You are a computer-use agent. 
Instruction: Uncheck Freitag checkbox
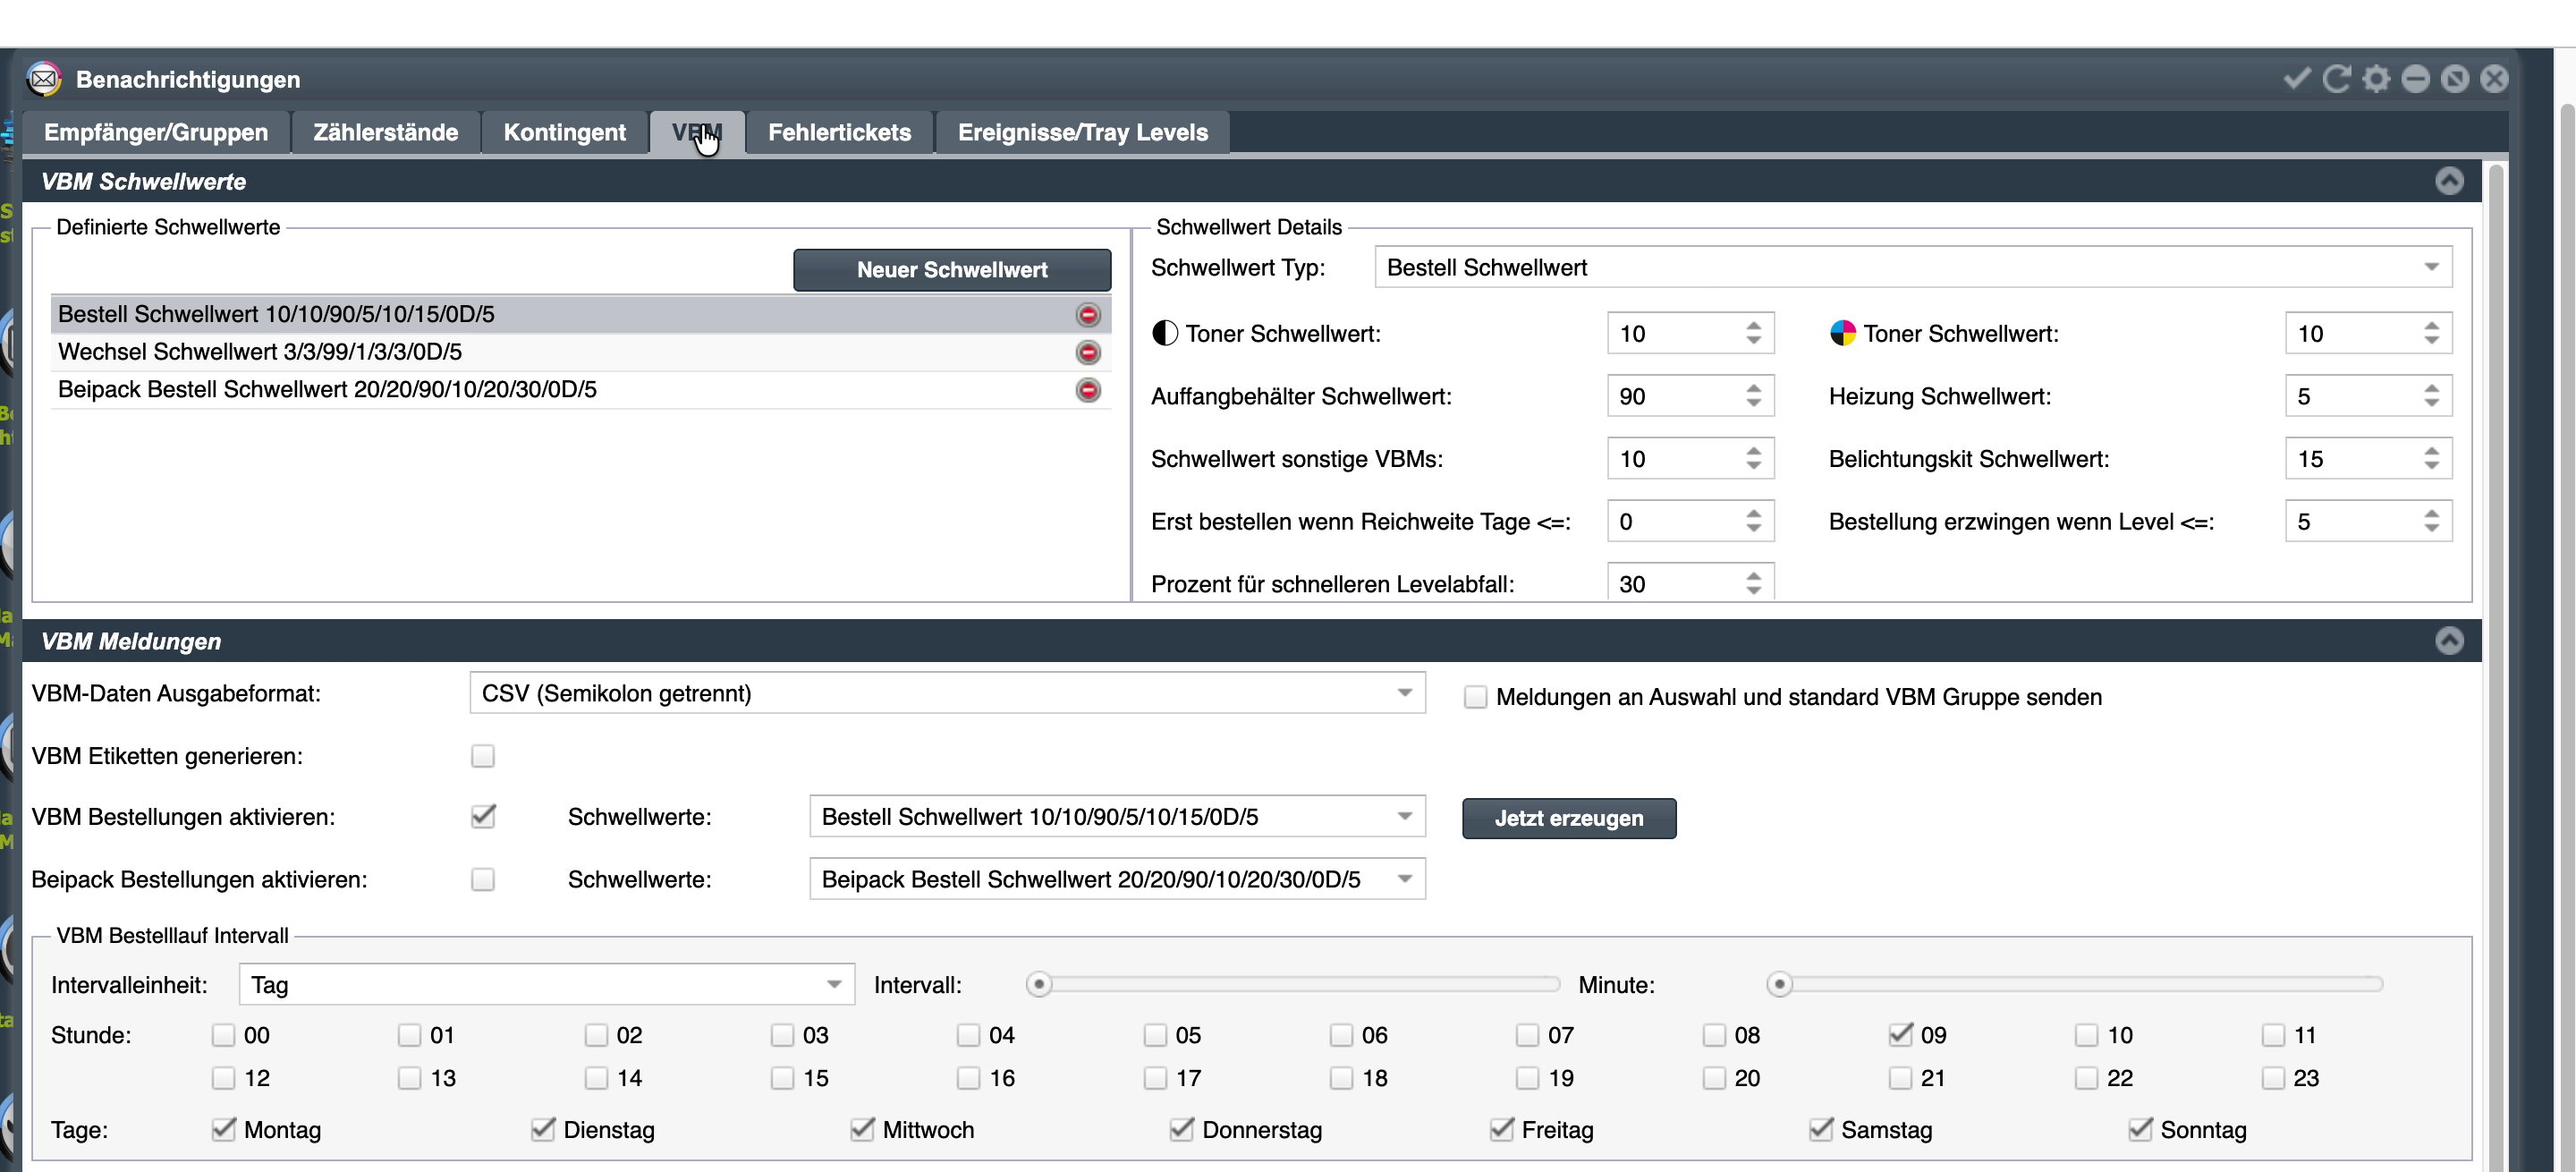1501,1130
